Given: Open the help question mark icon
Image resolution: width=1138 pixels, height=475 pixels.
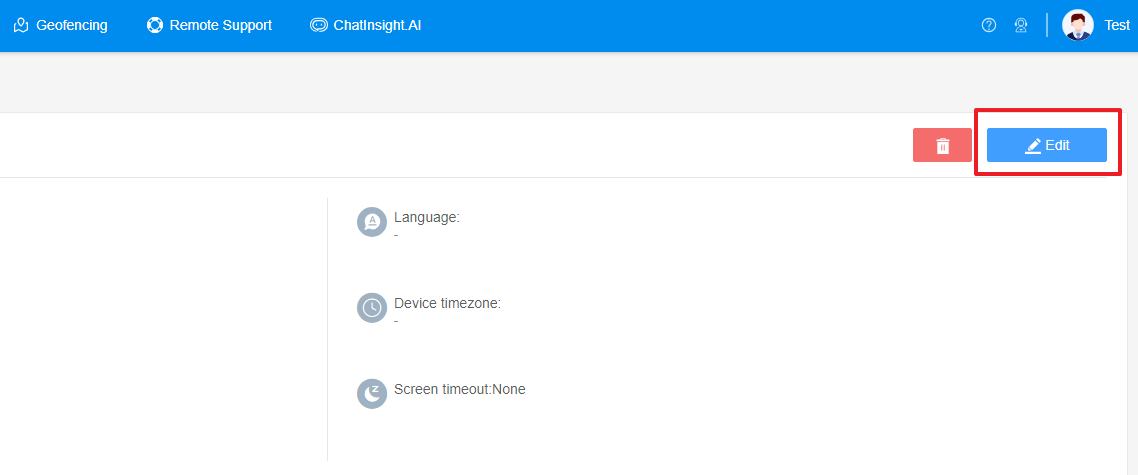Looking at the screenshot, I should 989,25.
